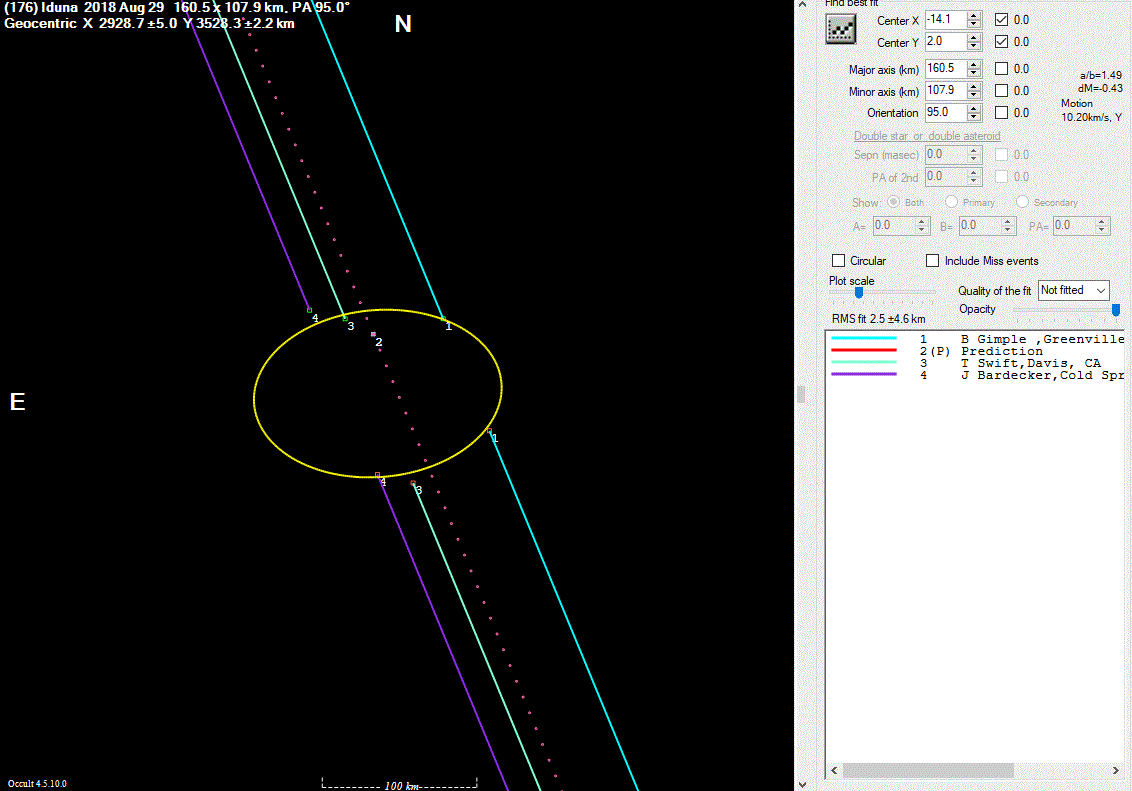
Task: Increase the Orientation value with up arrow
Action: (x=974, y=108)
